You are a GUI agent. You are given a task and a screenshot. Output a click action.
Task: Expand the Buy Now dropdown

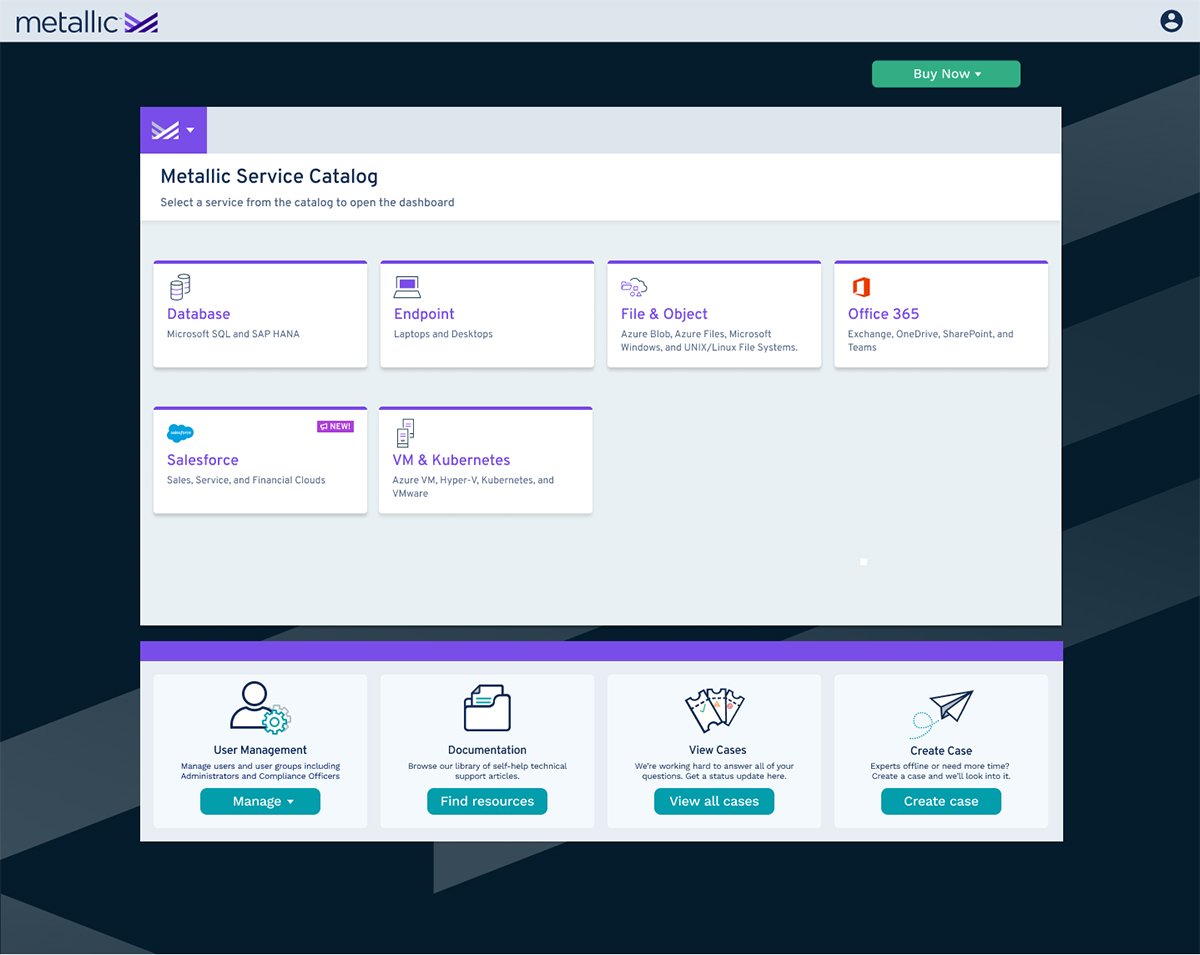[x=945, y=73]
